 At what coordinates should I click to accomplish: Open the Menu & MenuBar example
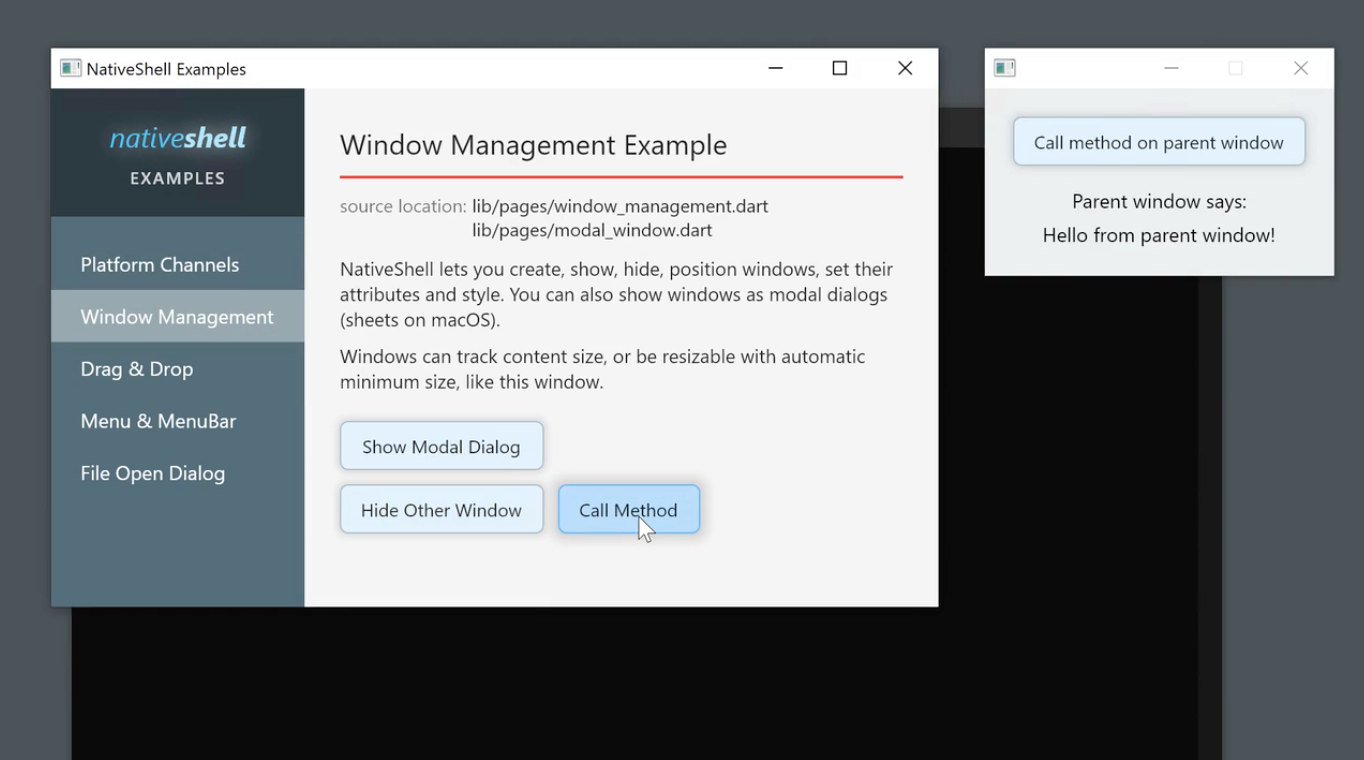click(x=178, y=421)
